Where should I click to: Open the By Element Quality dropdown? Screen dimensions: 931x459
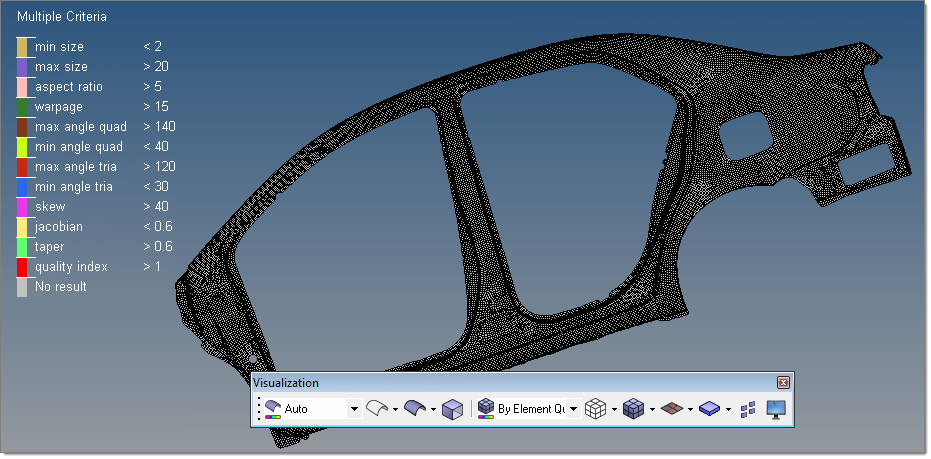coord(574,409)
